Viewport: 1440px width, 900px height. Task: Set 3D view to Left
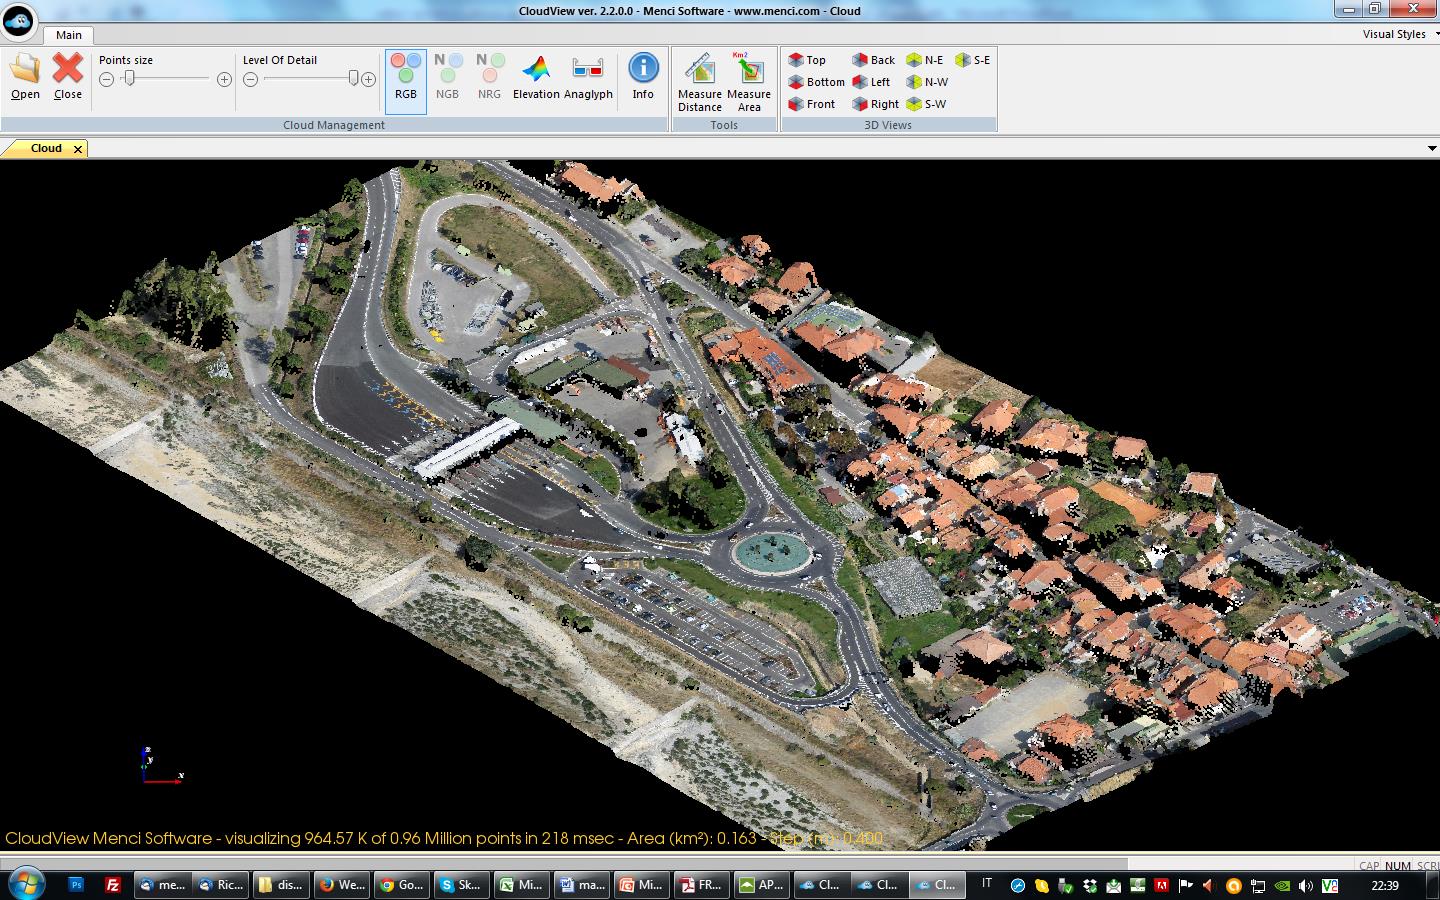871,82
